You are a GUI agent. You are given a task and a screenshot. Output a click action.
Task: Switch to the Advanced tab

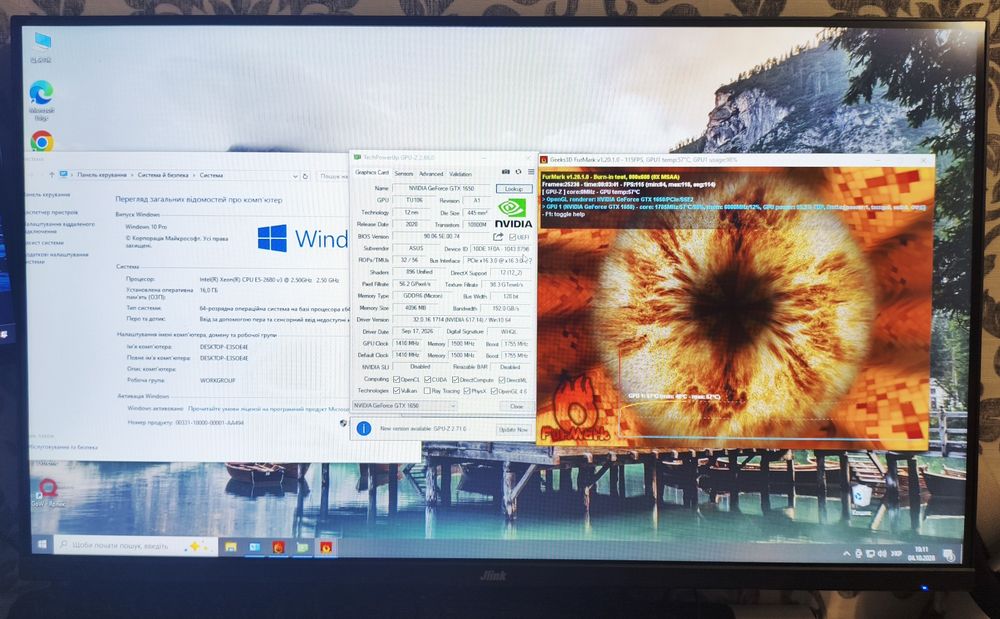point(430,173)
